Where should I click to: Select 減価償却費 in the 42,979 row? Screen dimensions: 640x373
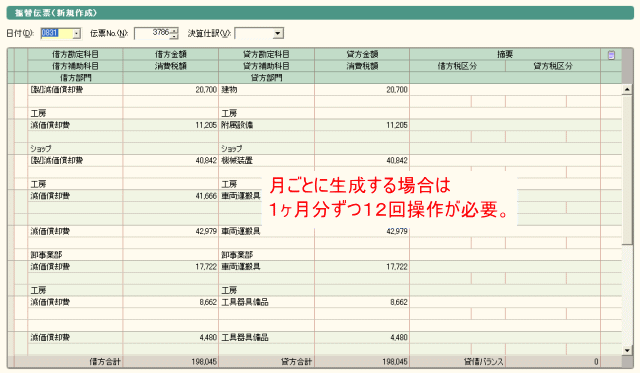click(x=75, y=231)
